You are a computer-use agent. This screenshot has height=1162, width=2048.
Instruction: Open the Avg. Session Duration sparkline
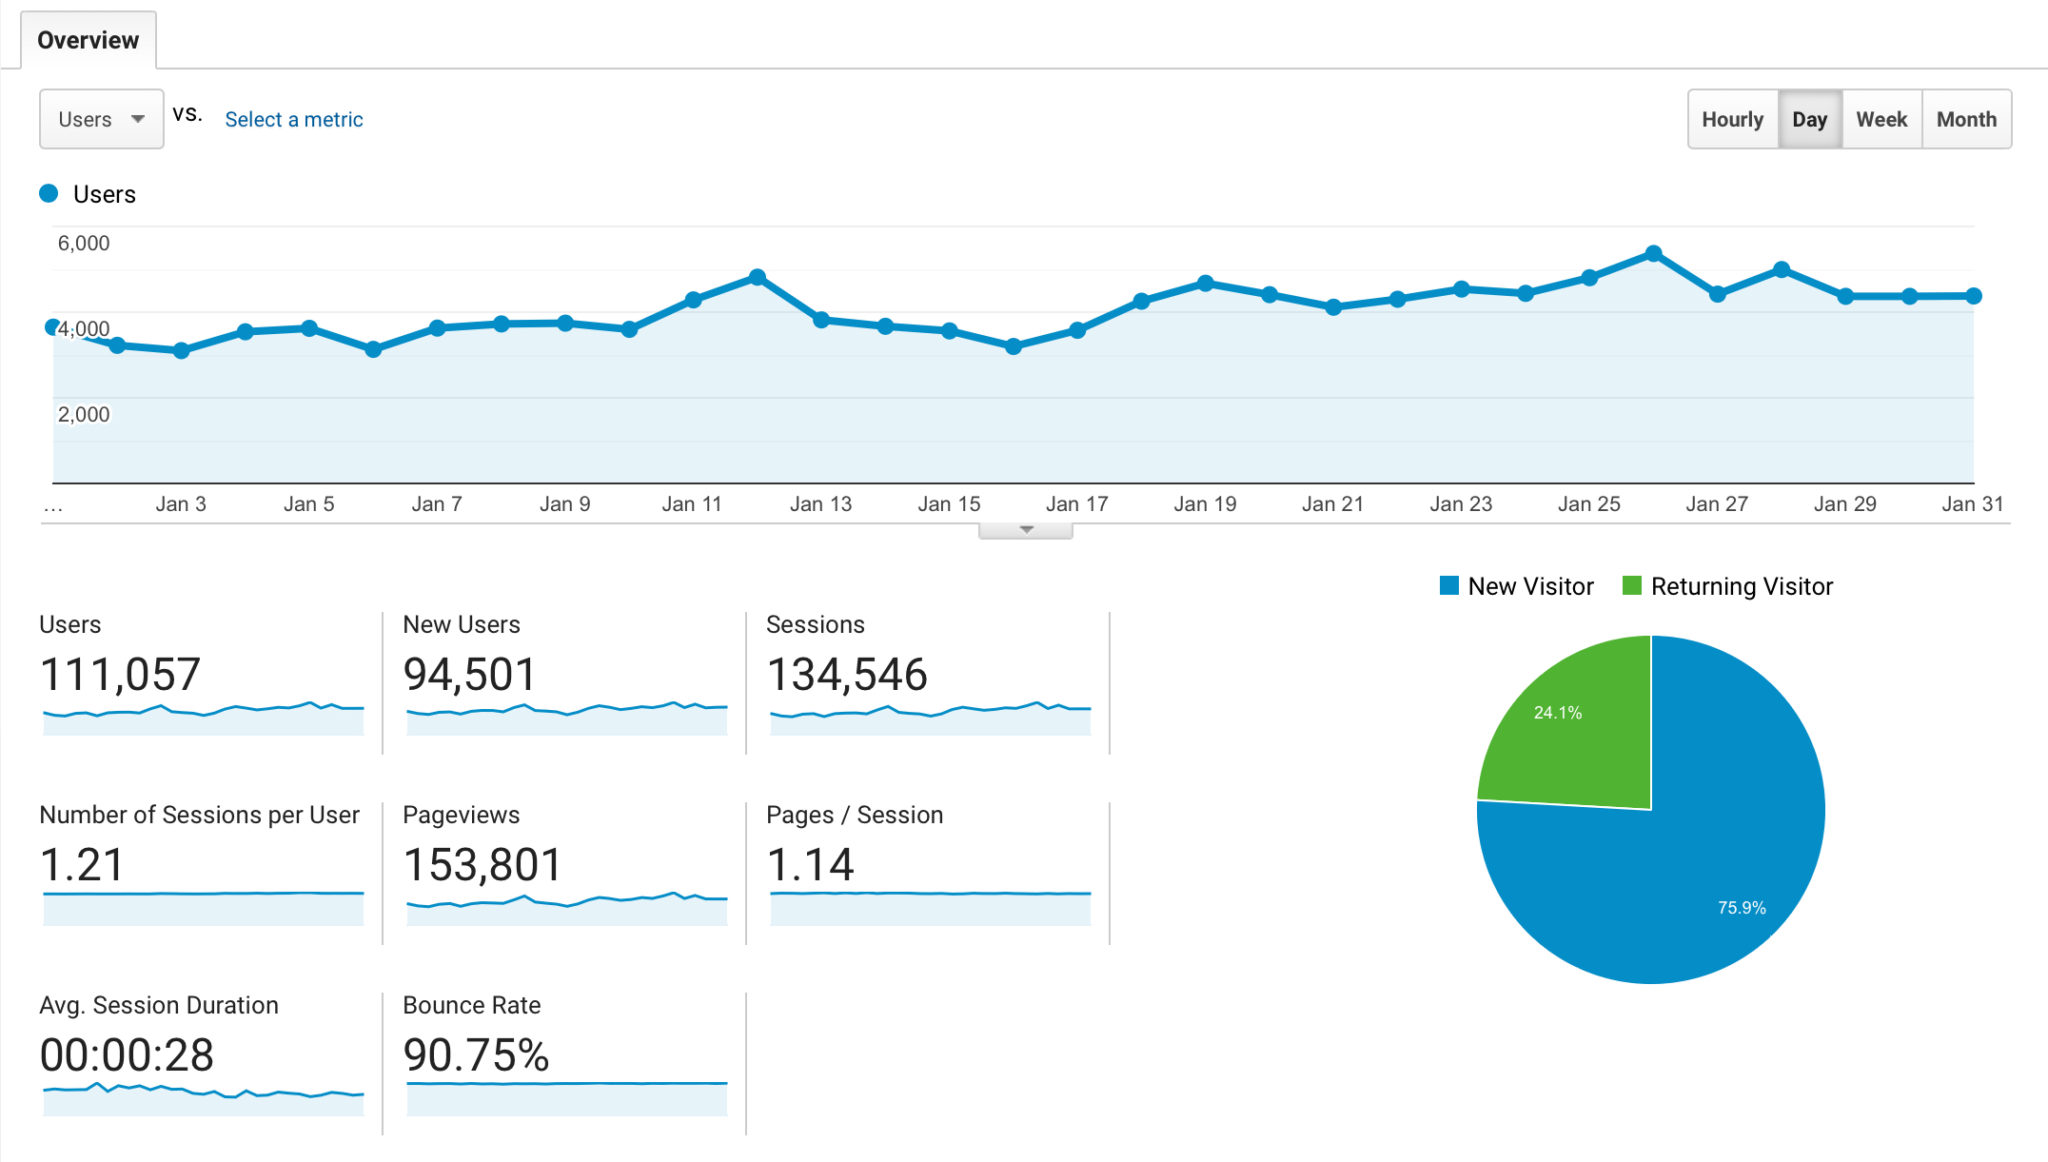203,1098
